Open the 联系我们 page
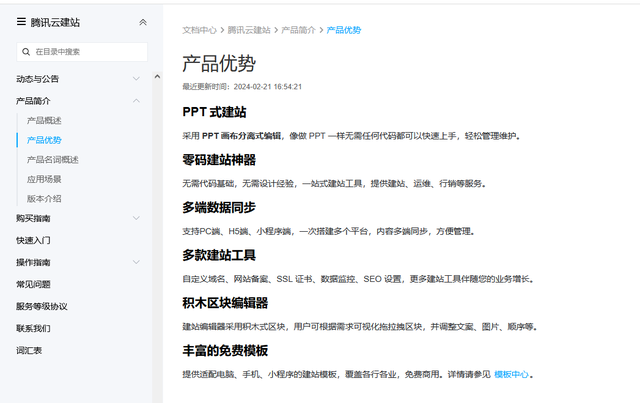This screenshot has height=403, width=640. pos(33,328)
